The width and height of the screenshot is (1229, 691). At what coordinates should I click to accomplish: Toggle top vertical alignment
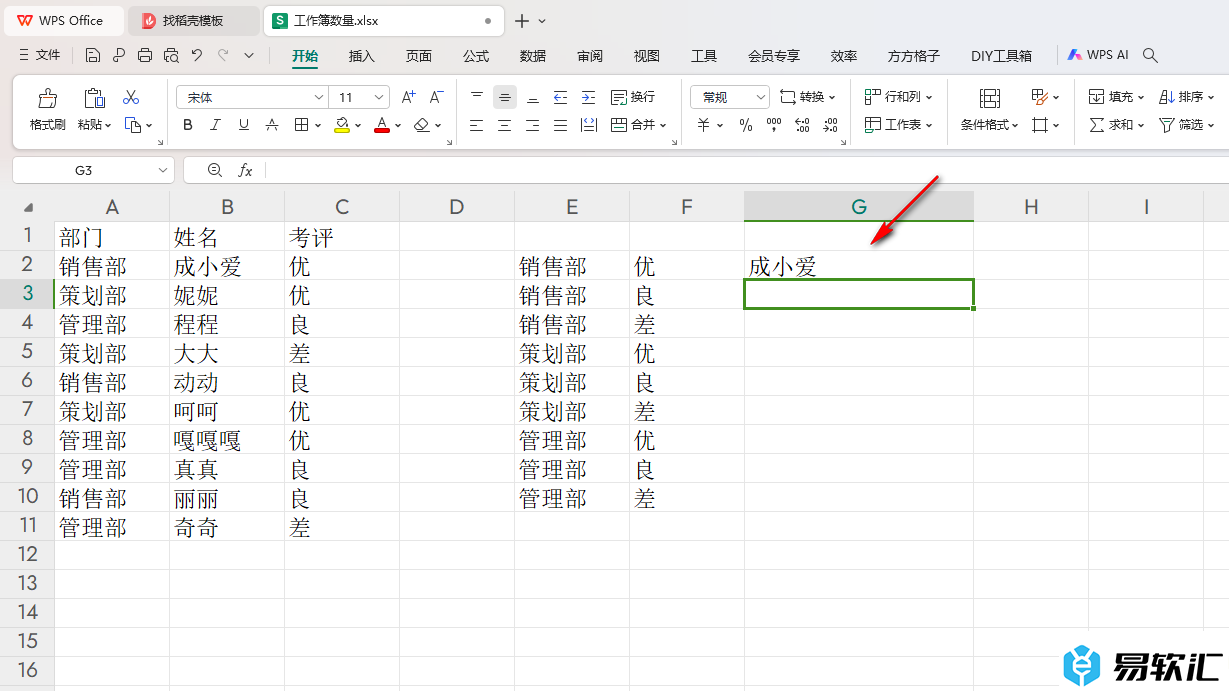476,97
